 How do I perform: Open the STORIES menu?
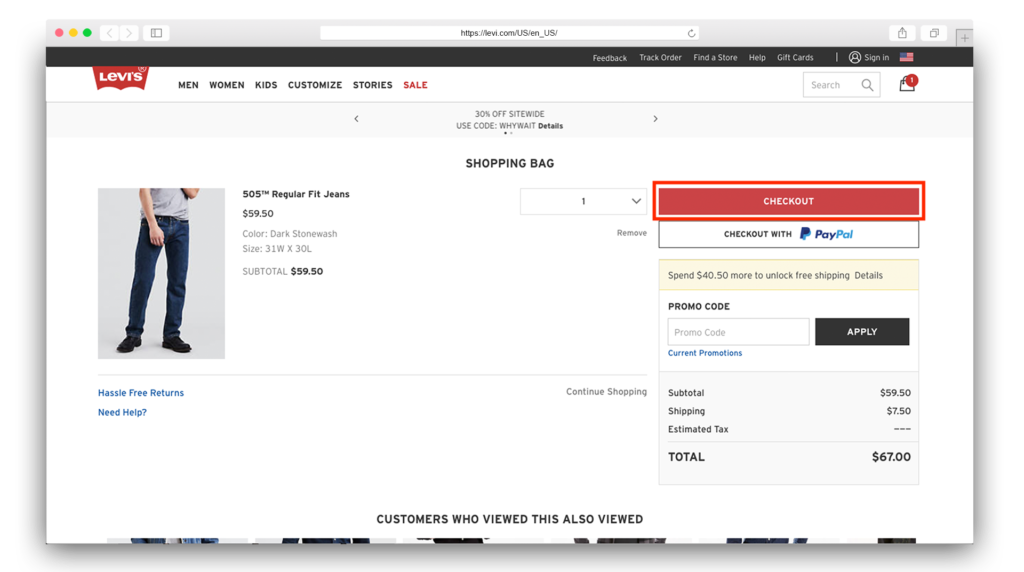[372, 85]
